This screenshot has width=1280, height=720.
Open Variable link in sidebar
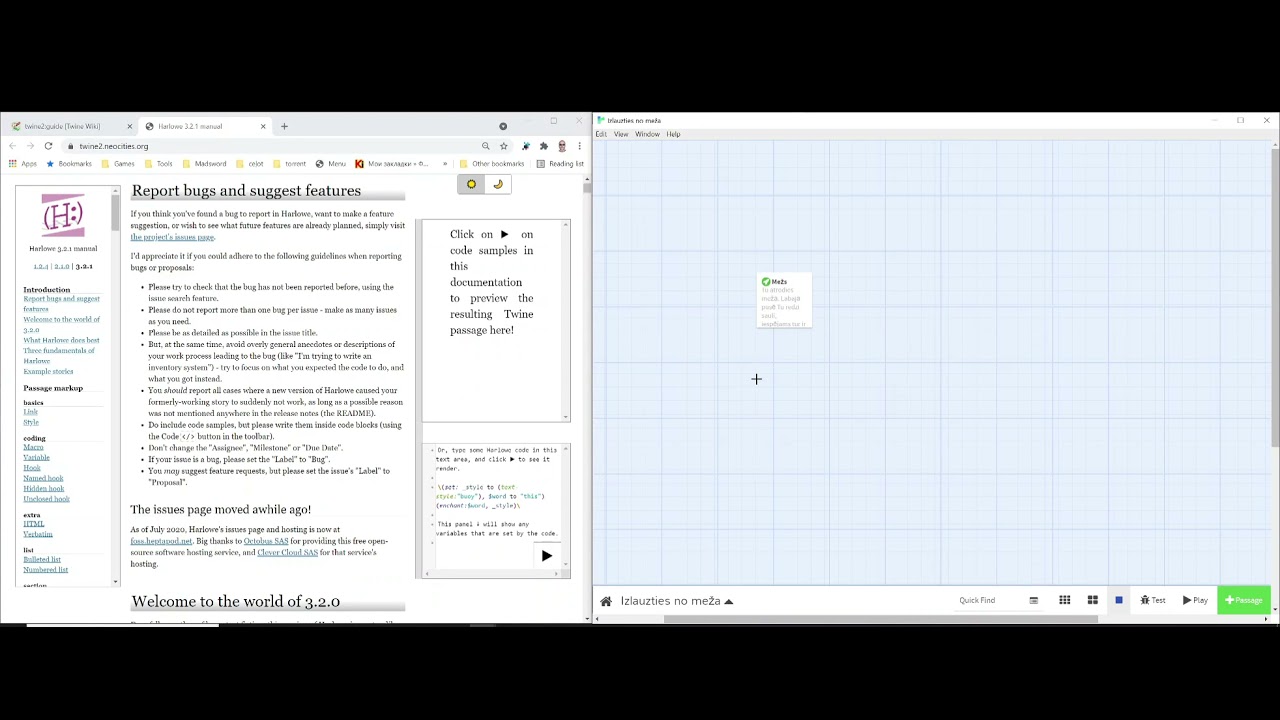[36, 458]
